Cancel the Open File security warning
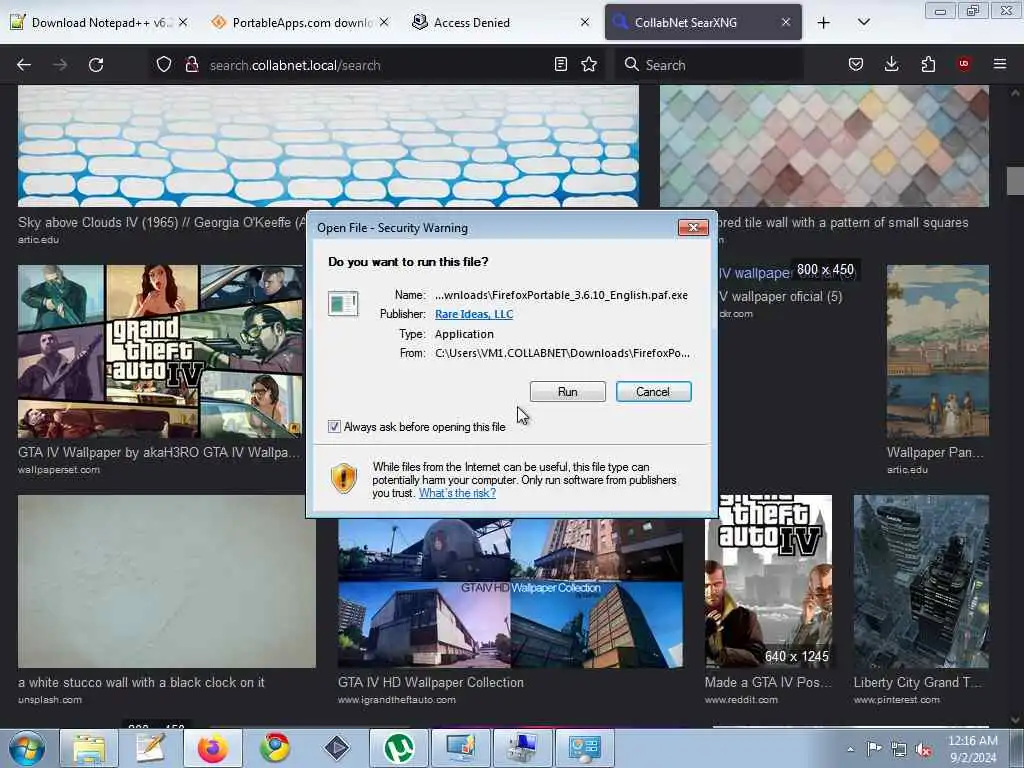The image size is (1024, 768). pyautogui.click(x=653, y=392)
